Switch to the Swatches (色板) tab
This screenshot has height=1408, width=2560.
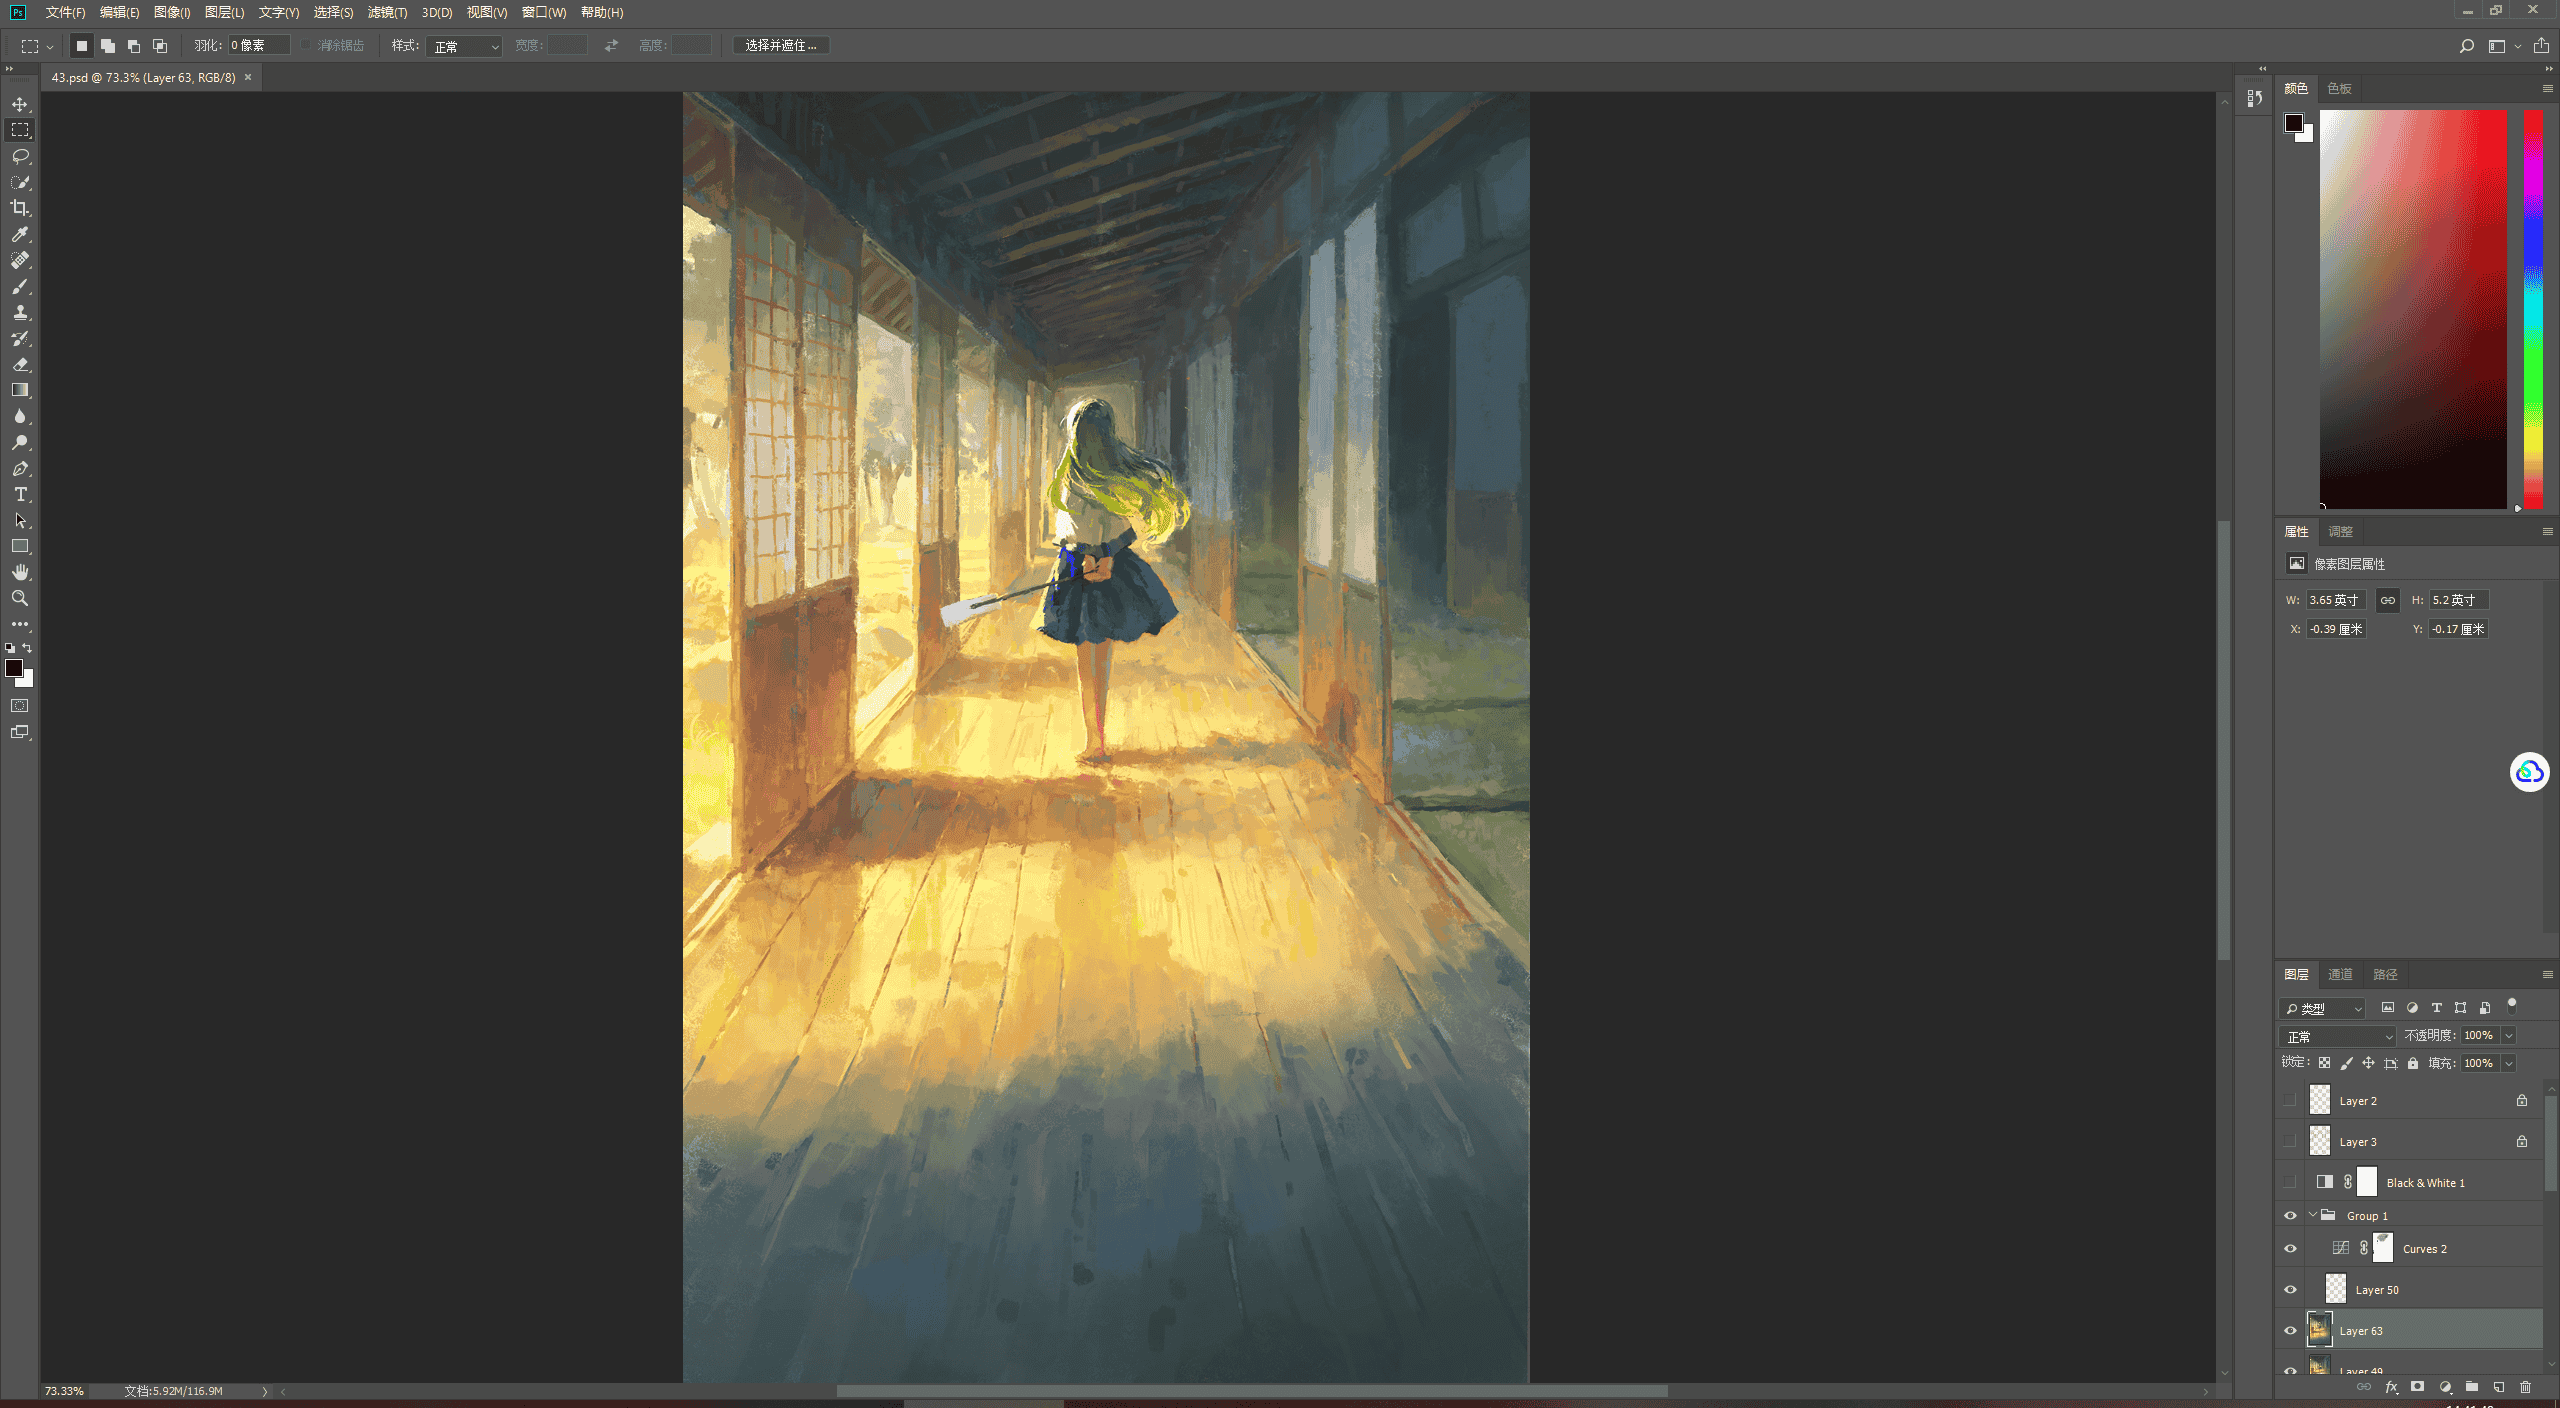click(2339, 88)
